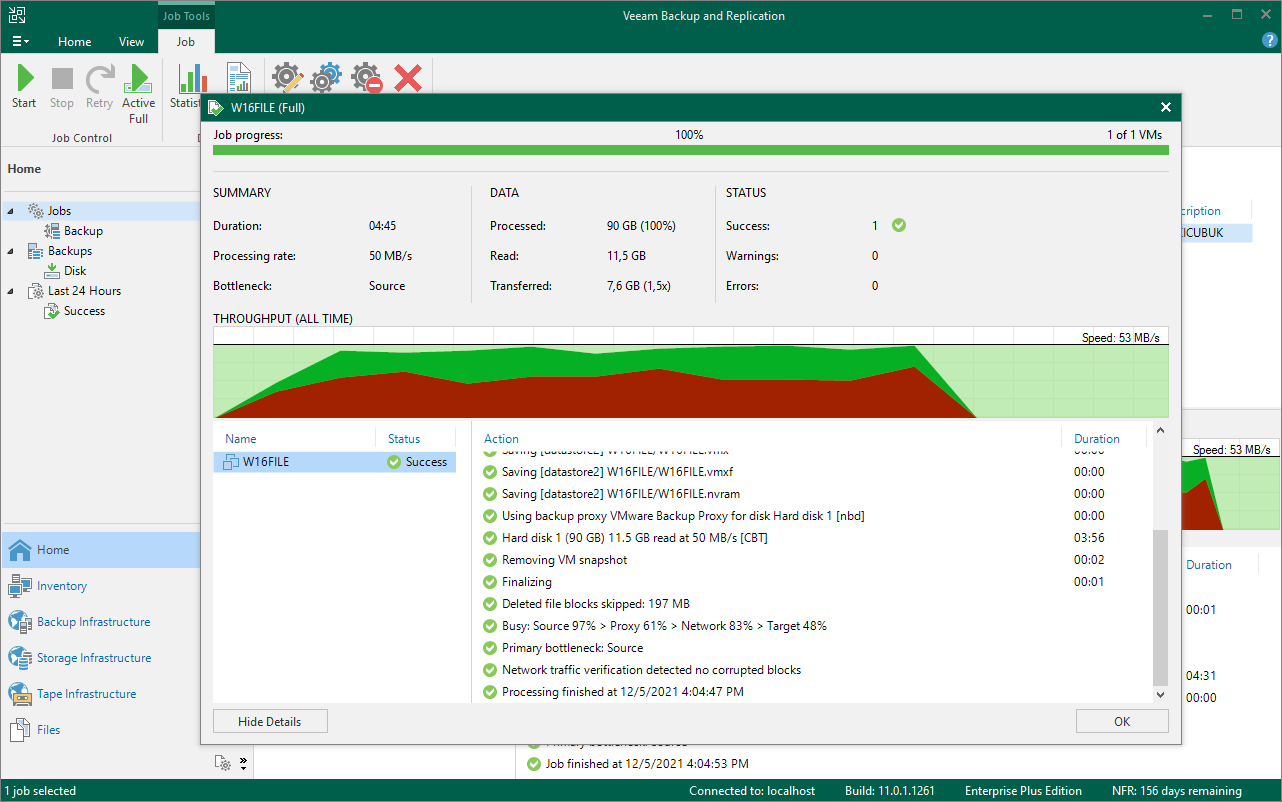Viewport: 1282px width, 802px height.
Task: Open the main hamburger menu dropdown
Action: [20, 42]
